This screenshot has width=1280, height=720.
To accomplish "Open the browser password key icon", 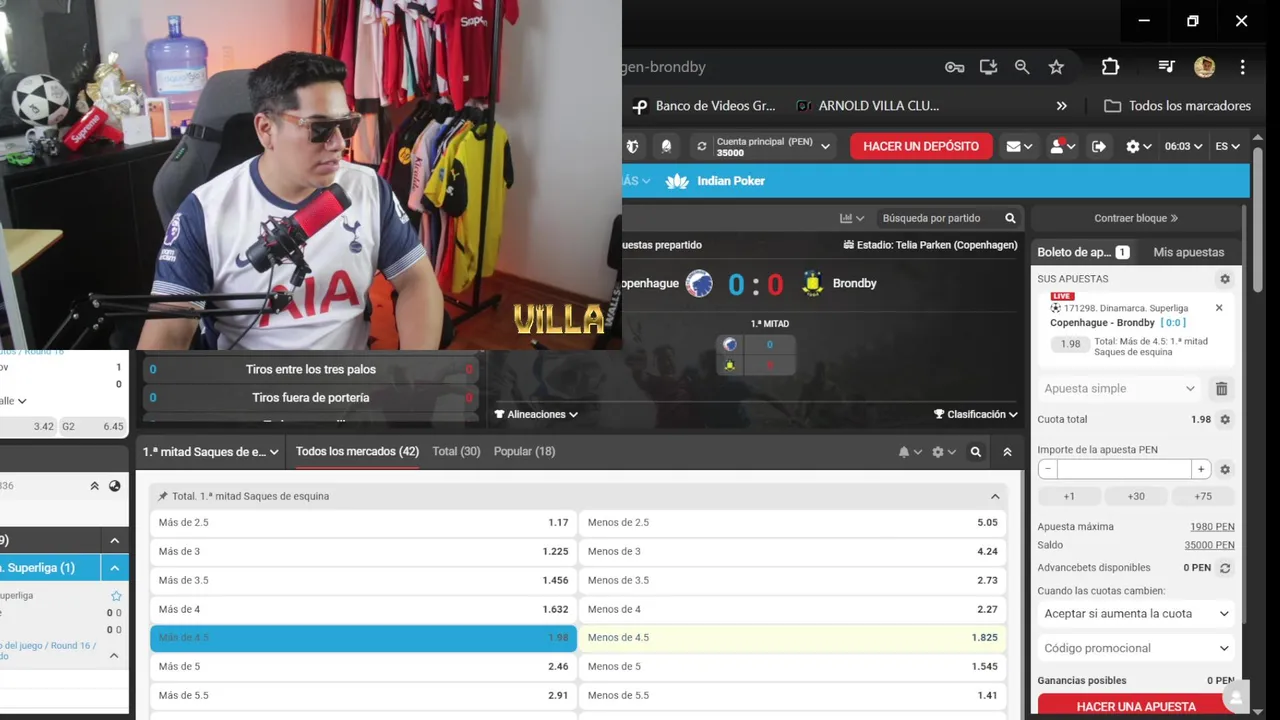I will [954, 67].
